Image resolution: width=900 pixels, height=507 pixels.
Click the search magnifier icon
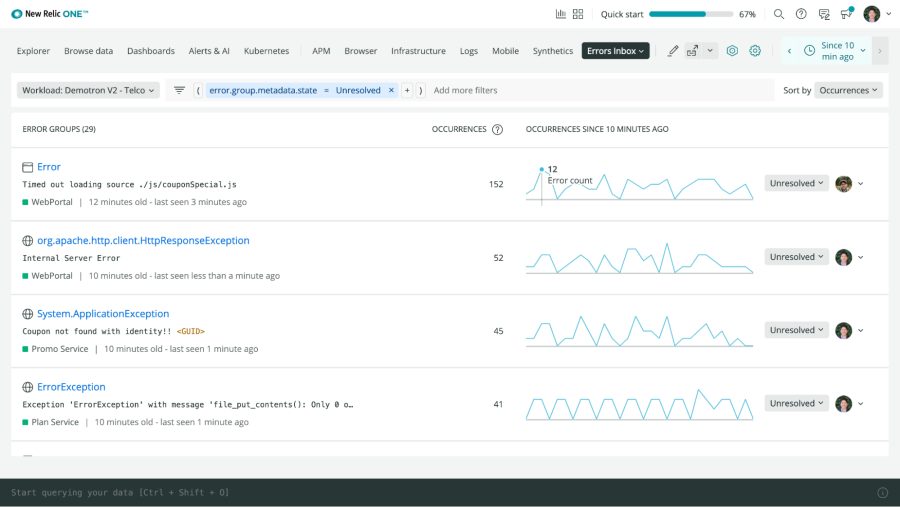pos(779,14)
